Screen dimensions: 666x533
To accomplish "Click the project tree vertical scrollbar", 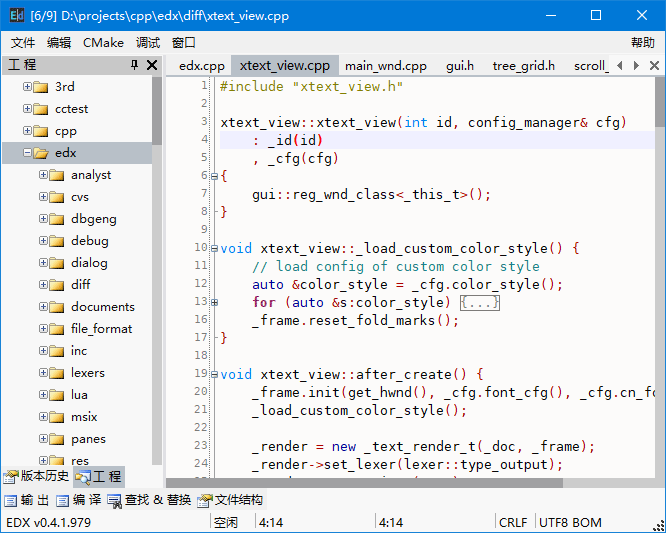I will pos(157,271).
